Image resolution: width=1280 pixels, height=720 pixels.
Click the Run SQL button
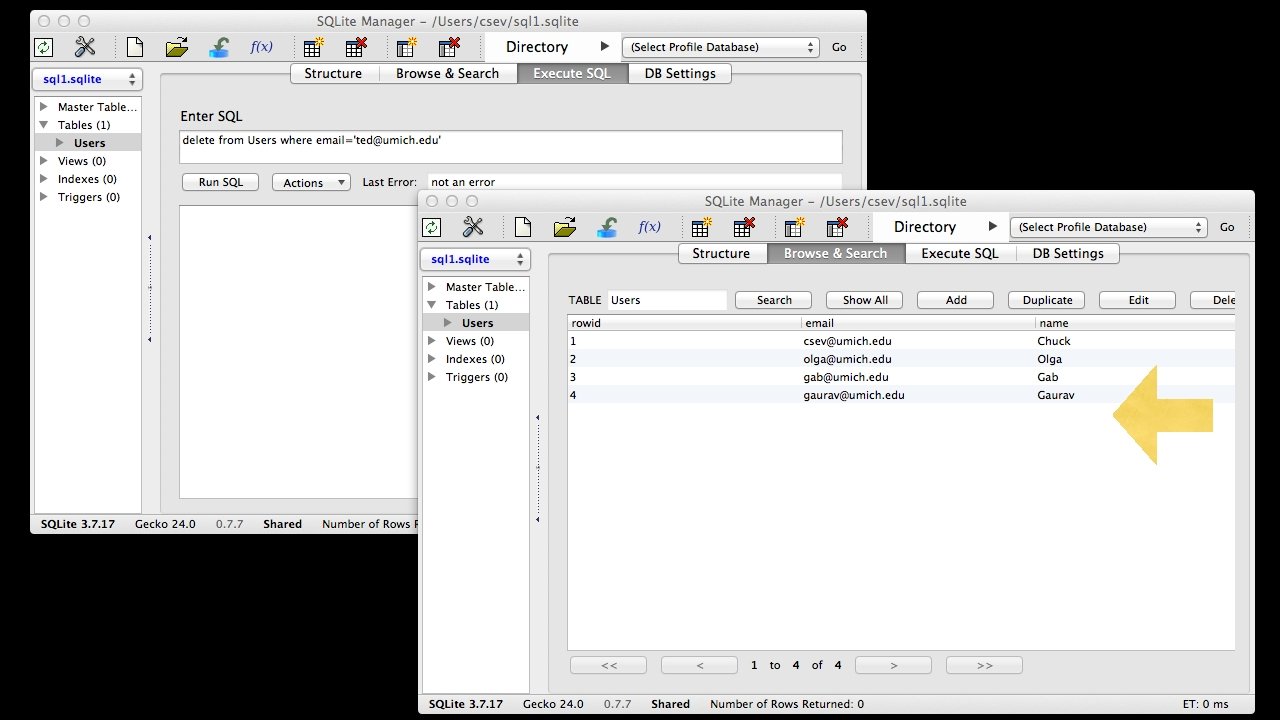pyautogui.click(x=221, y=182)
